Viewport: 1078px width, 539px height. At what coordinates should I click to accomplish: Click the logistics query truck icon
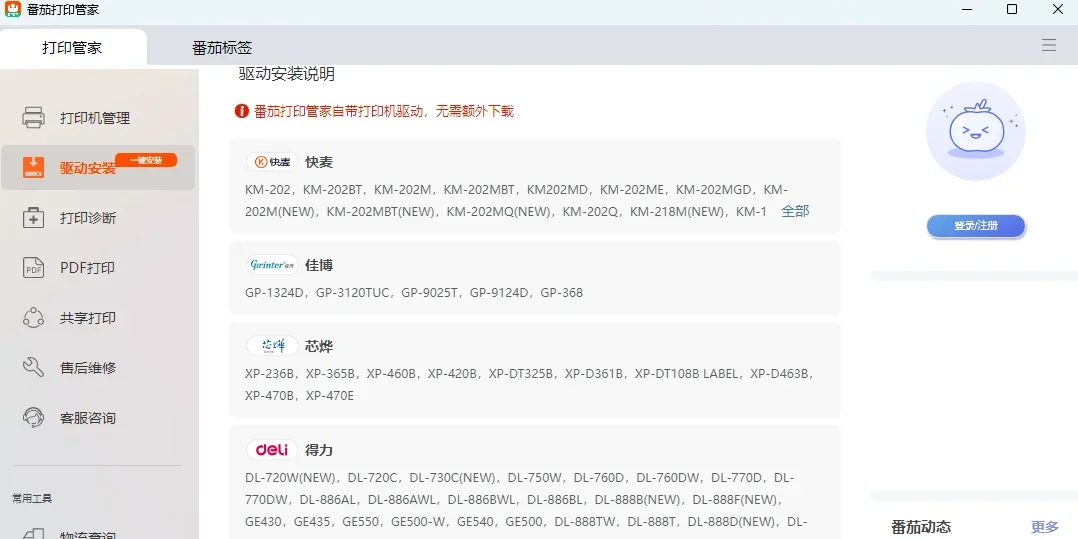click(34, 534)
